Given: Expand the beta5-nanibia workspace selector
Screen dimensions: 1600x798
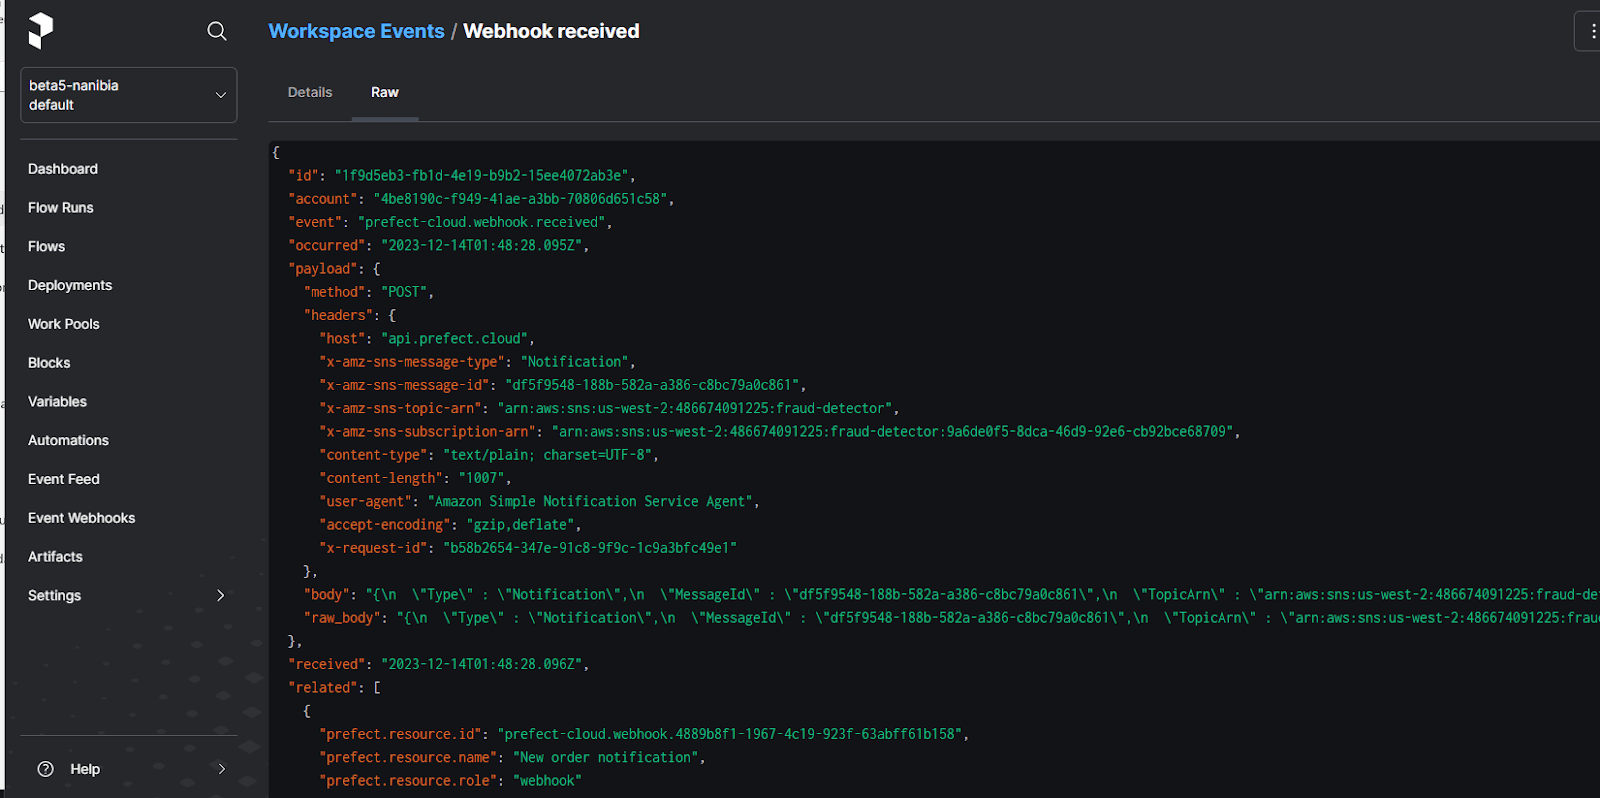Looking at the screenshot, I should pos(128,95).
